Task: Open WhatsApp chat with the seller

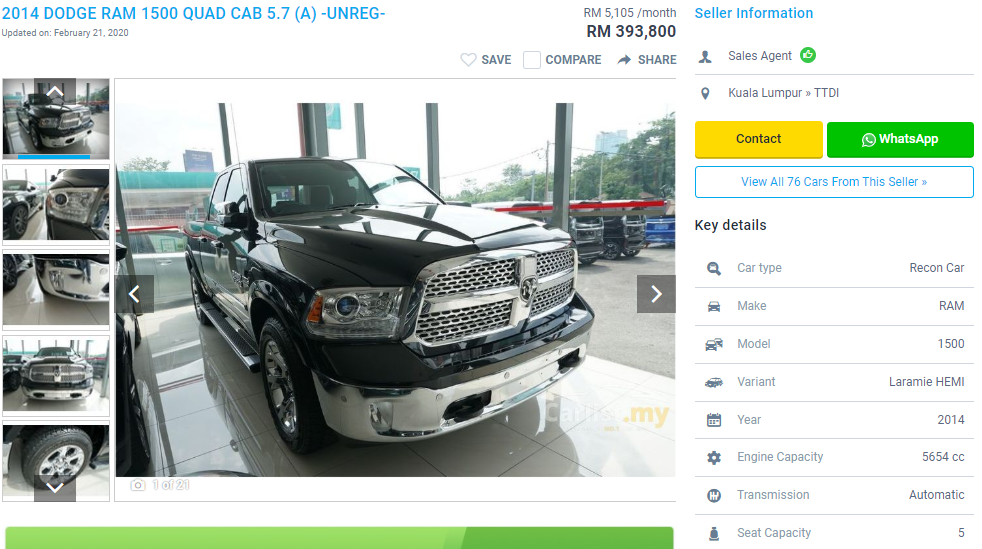Action: click(900, 139)
